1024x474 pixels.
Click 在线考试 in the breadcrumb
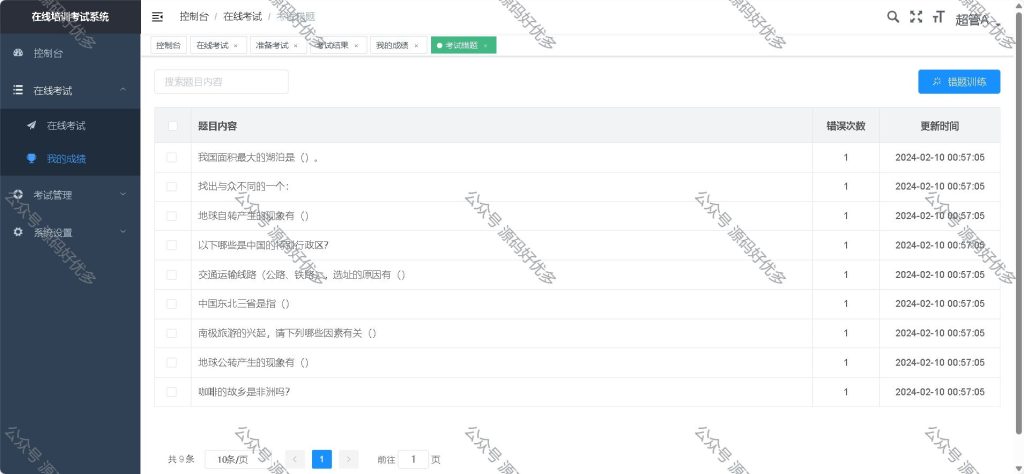click(242, 17)
